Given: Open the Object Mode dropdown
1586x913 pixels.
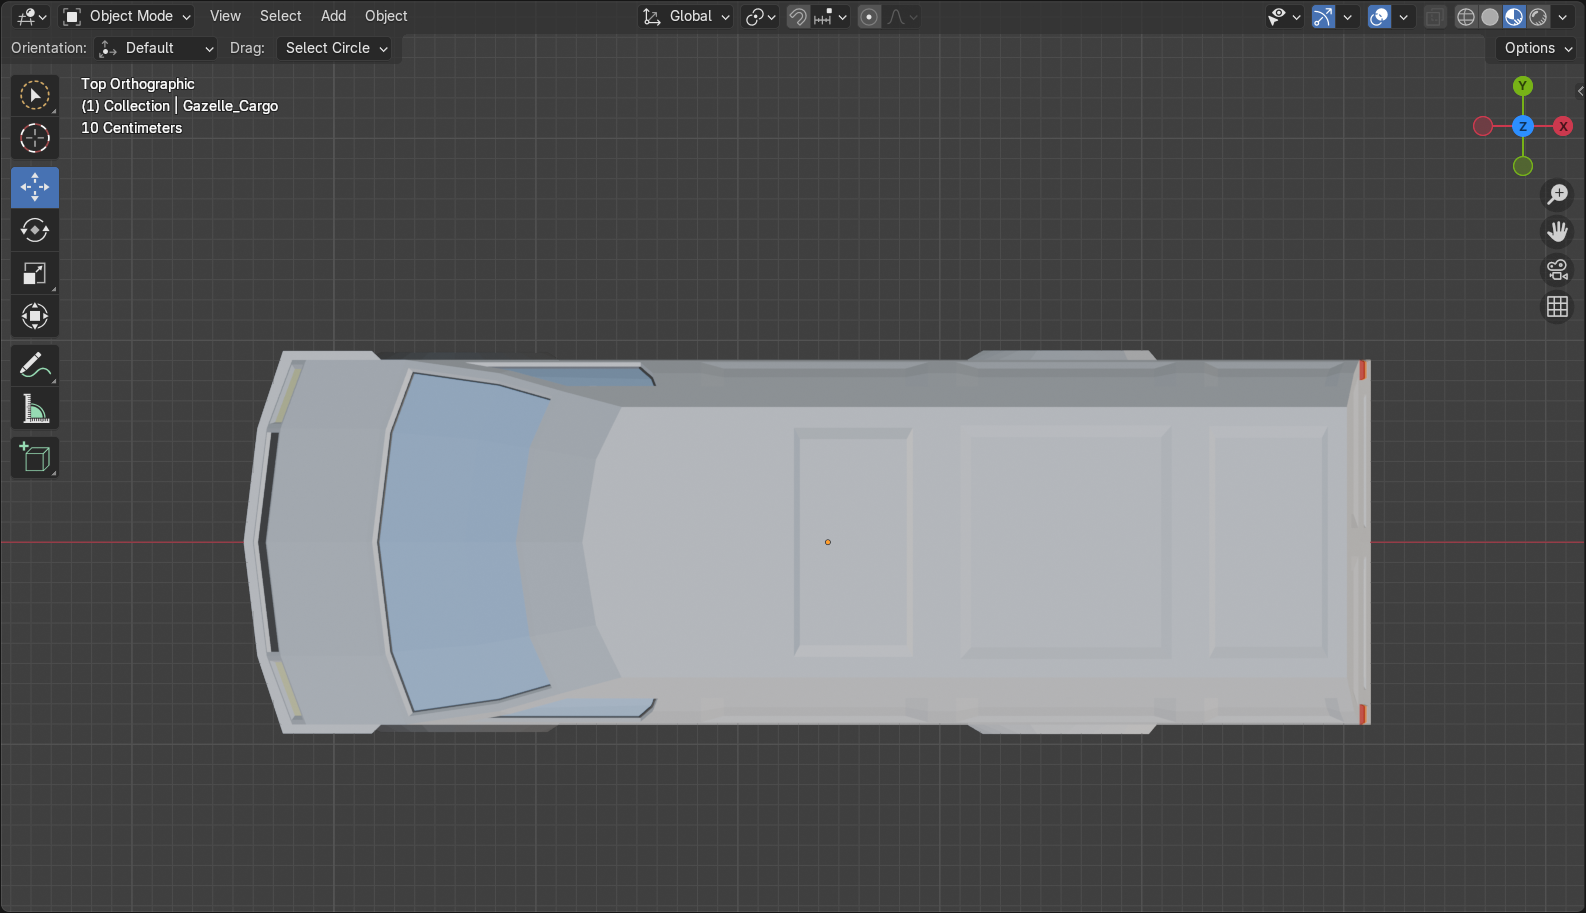Looking at the screenshot, I should click(x=127, y=16).
